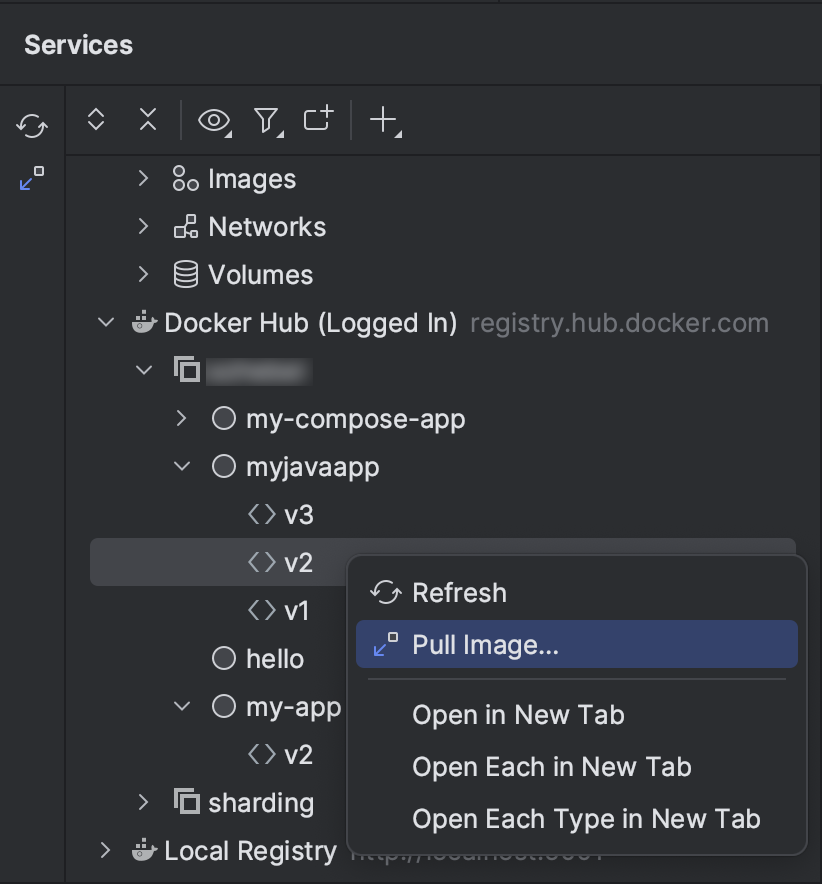The width and height of the screenshot is (822, 884).
Task: Open the Filter icon in the toolbar
Action: pos(268,119)
